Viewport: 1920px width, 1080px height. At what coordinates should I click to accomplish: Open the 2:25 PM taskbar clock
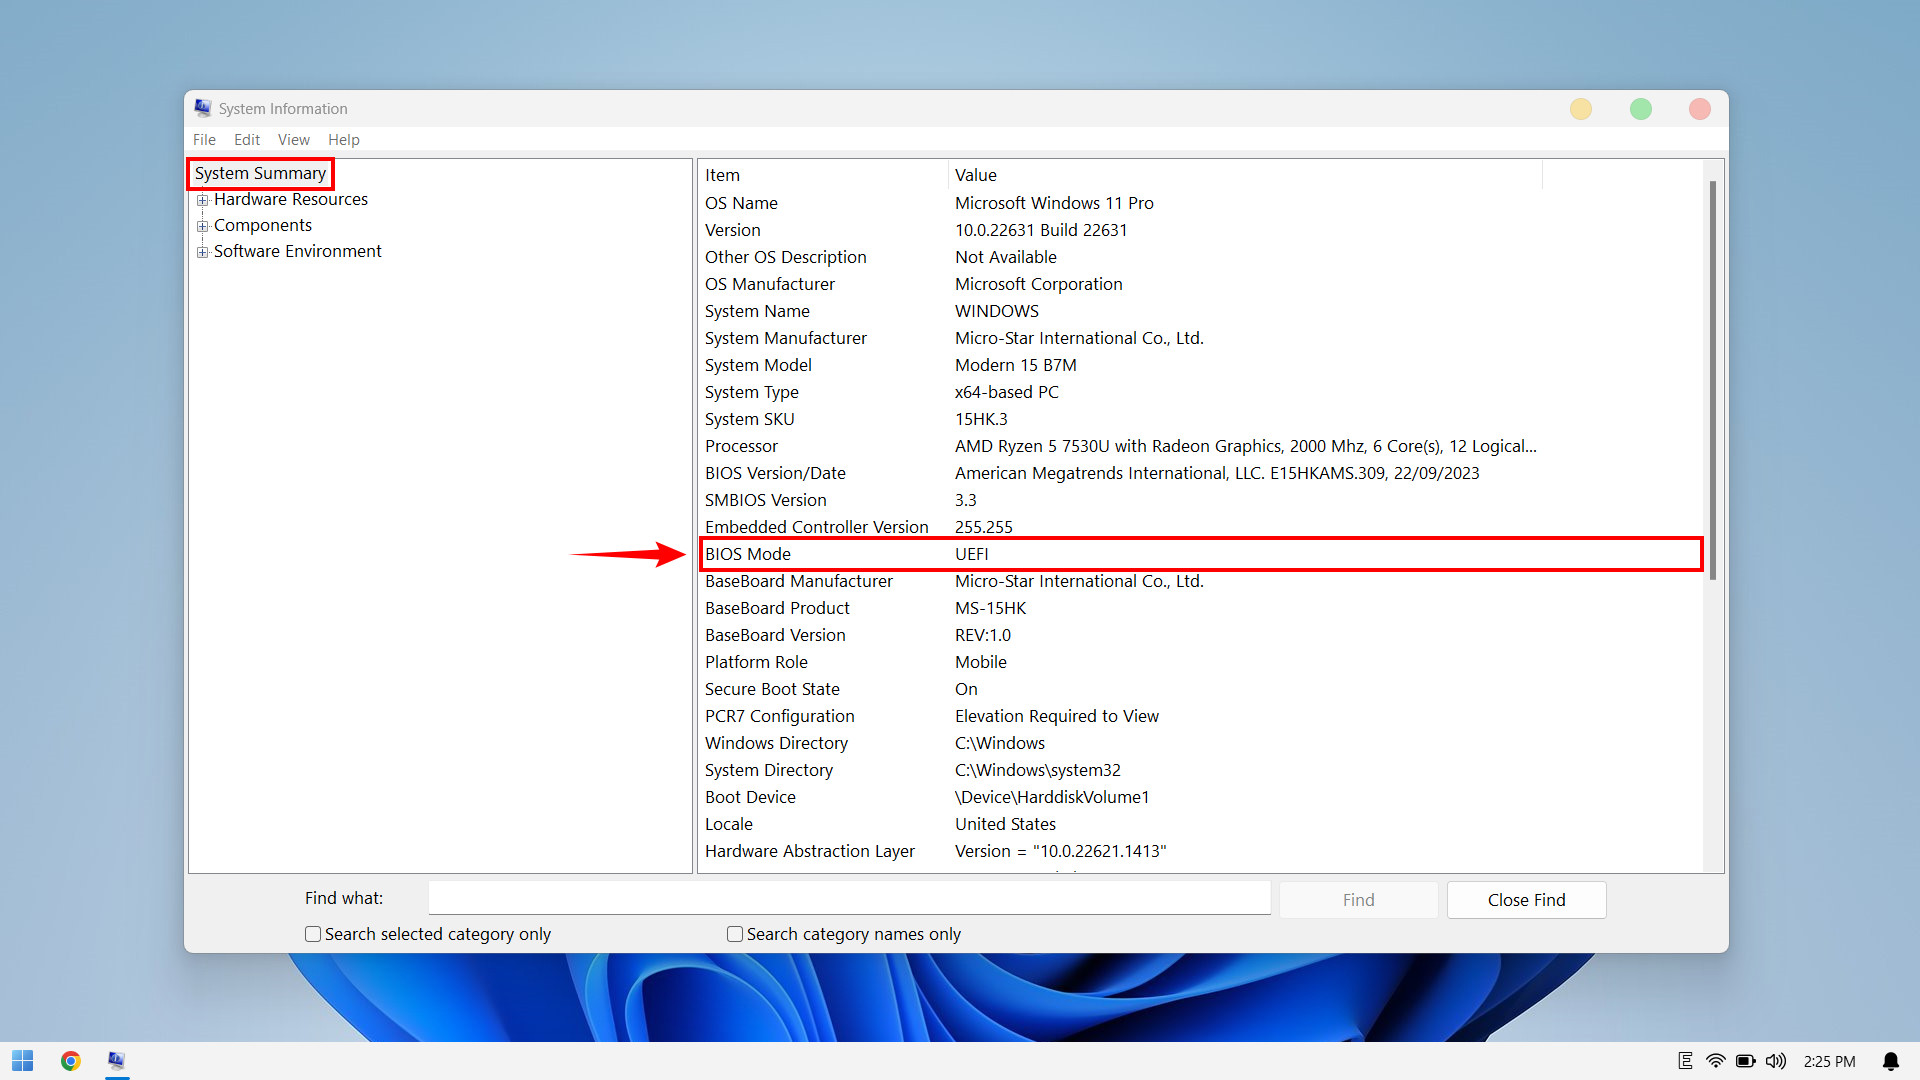click(x=1829, y=1061)
